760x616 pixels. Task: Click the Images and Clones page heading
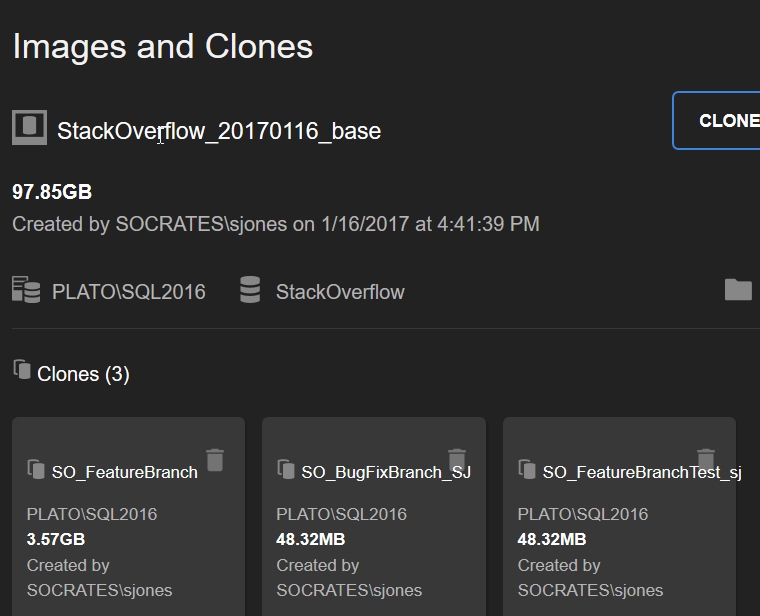(x=163, y=47)
